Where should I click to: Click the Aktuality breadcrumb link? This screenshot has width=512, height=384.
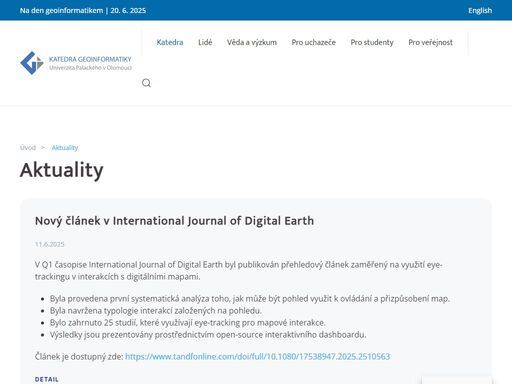[65, 147]
